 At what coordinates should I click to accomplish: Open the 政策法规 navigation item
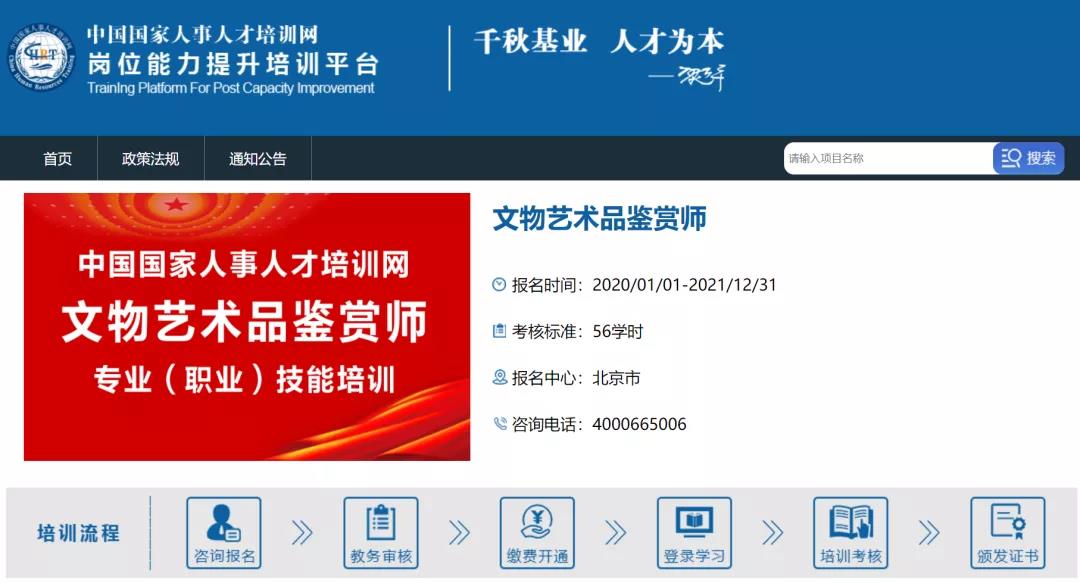point(150,158)
